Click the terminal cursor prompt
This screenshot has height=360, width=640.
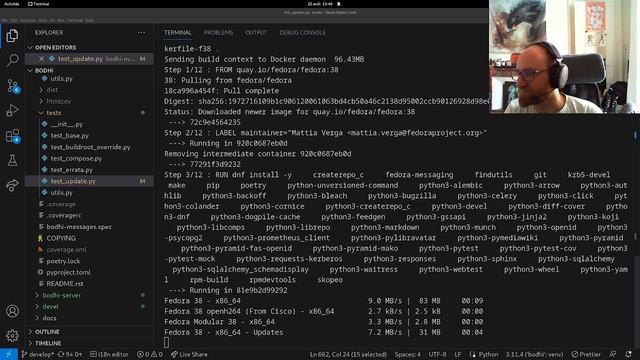click(167, 343)
